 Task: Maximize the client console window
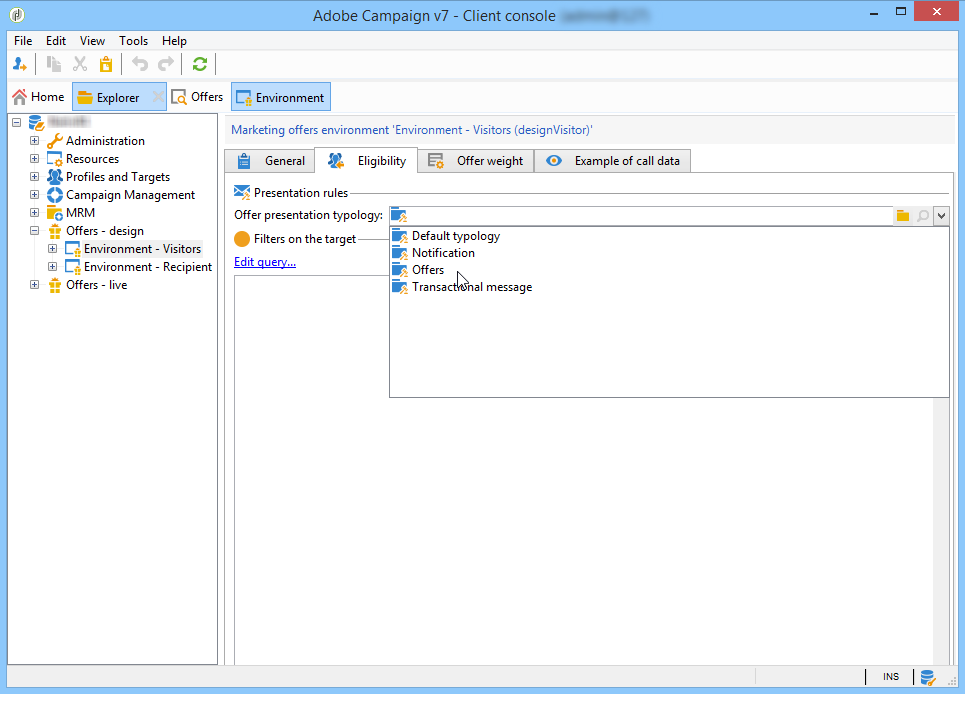[901, 12]
